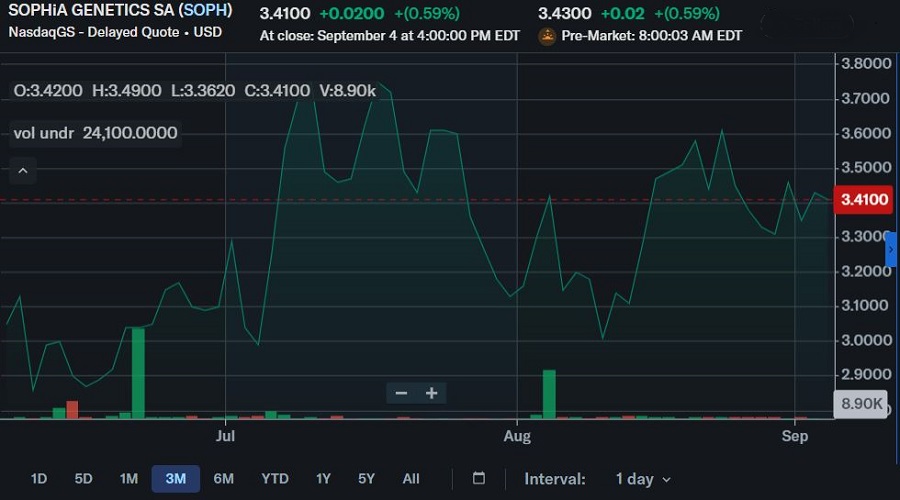Select the 1Y time range
This screenshot has width=900, height=500.
point(323,479)
